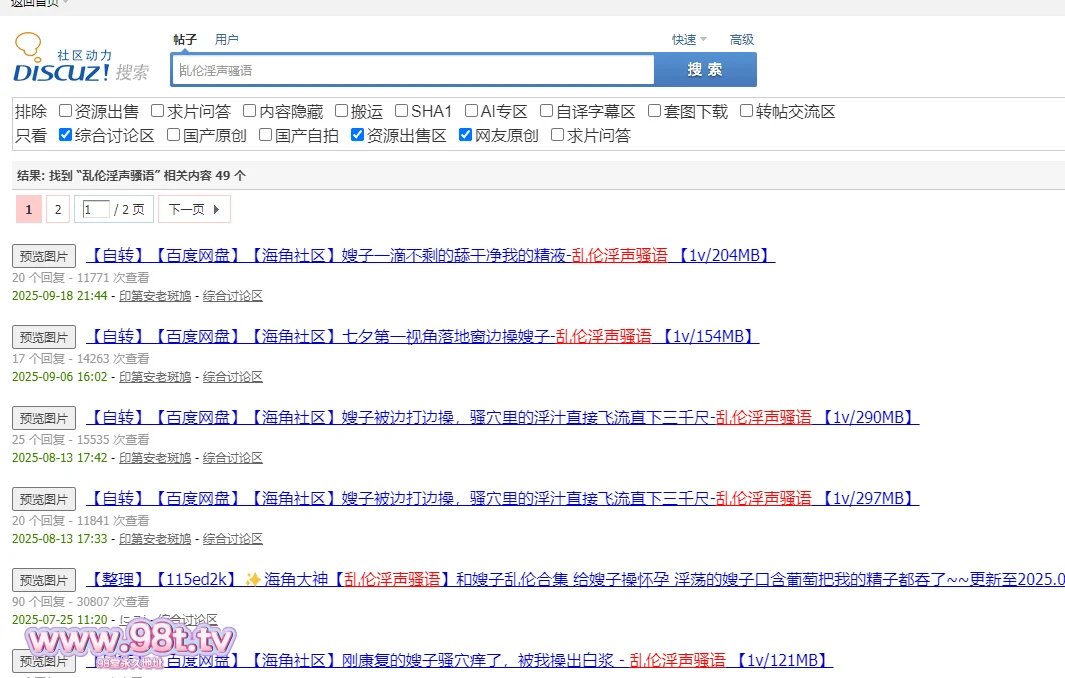1065x678 pixels.
Task: Tick the 国产自拍 checkbox
Action: coord(266,135)
